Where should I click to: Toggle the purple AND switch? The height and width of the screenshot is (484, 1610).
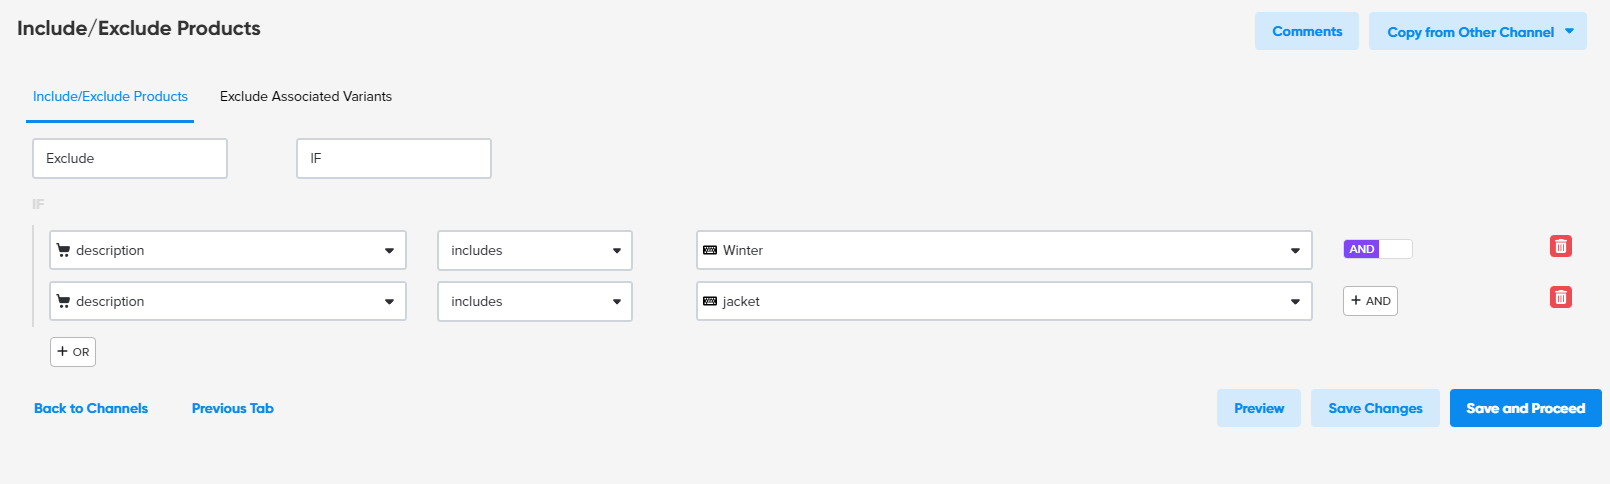click(x=1377, y=249)
